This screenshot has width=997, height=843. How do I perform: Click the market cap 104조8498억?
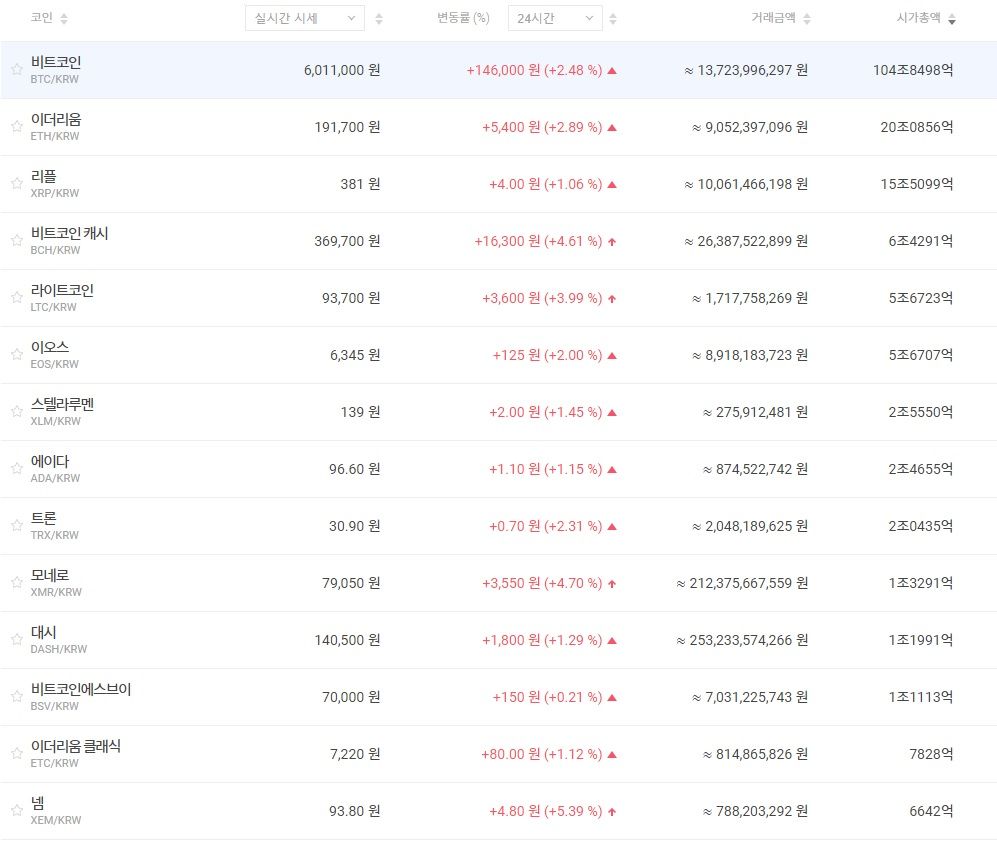[x=912, y=70]
